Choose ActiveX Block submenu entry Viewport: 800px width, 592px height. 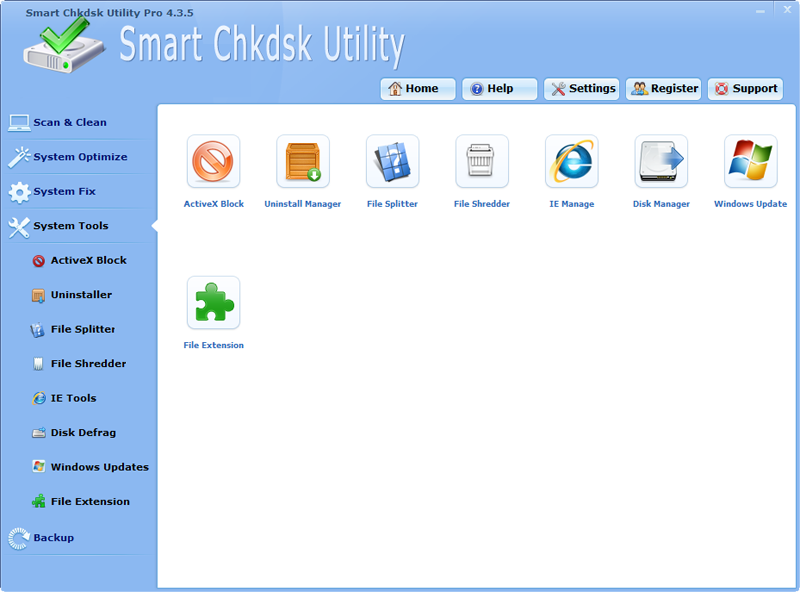88,260
